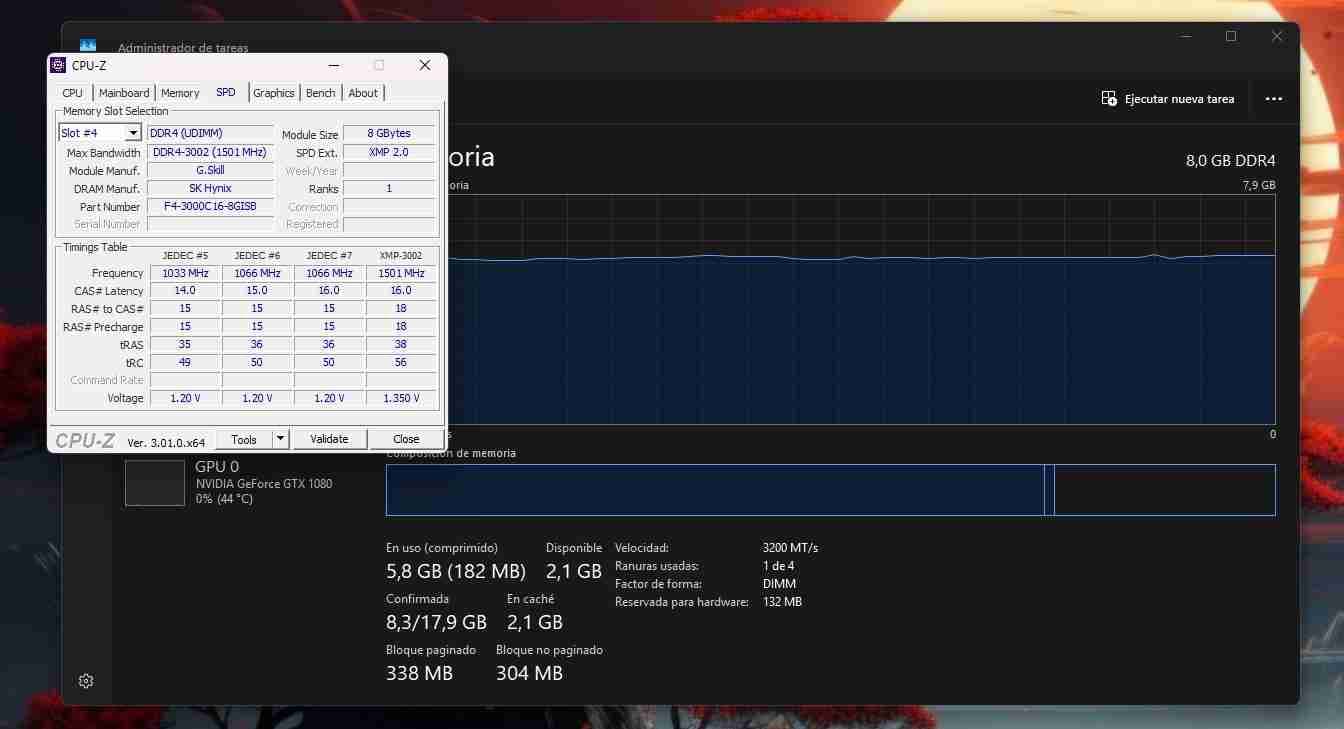1344x729 pixels.
Task: Click the JEDEC #5 CAS# Latency 14.0 cell
Action: coord(185,291)
